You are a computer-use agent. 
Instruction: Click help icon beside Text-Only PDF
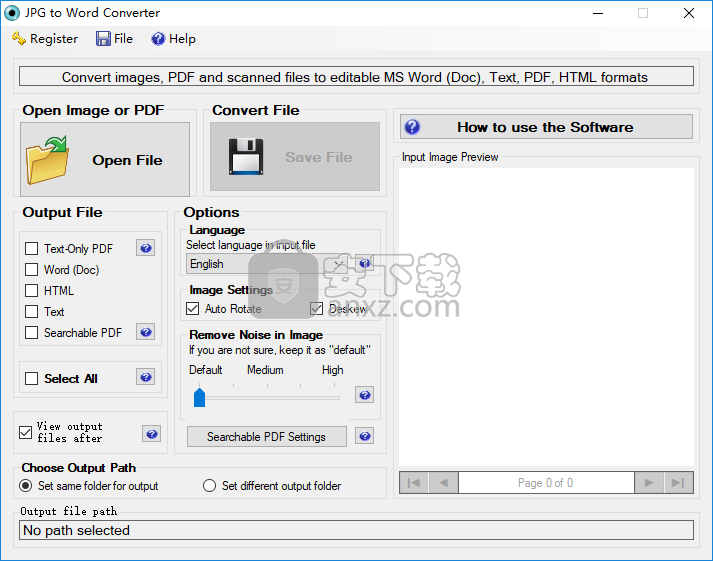click(146, 248)
